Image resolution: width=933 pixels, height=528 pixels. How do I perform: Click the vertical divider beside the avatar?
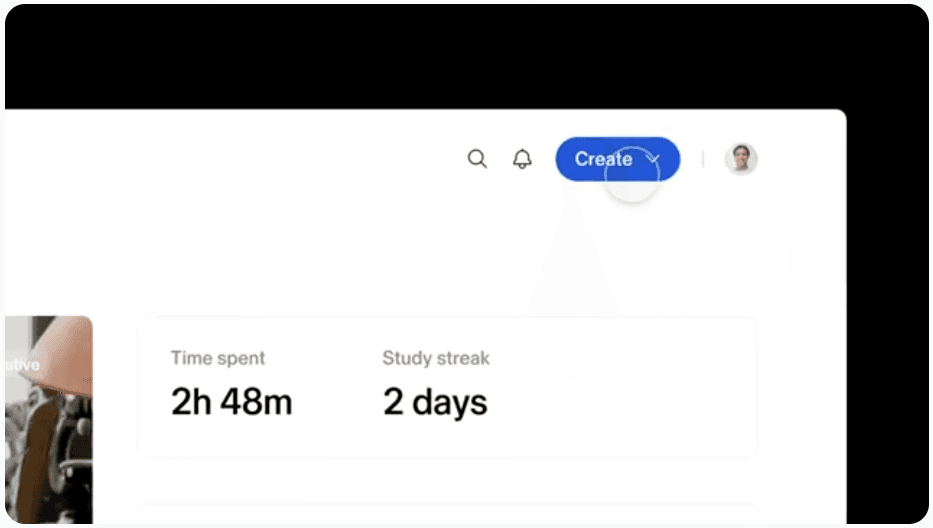(x=703, y=159)
